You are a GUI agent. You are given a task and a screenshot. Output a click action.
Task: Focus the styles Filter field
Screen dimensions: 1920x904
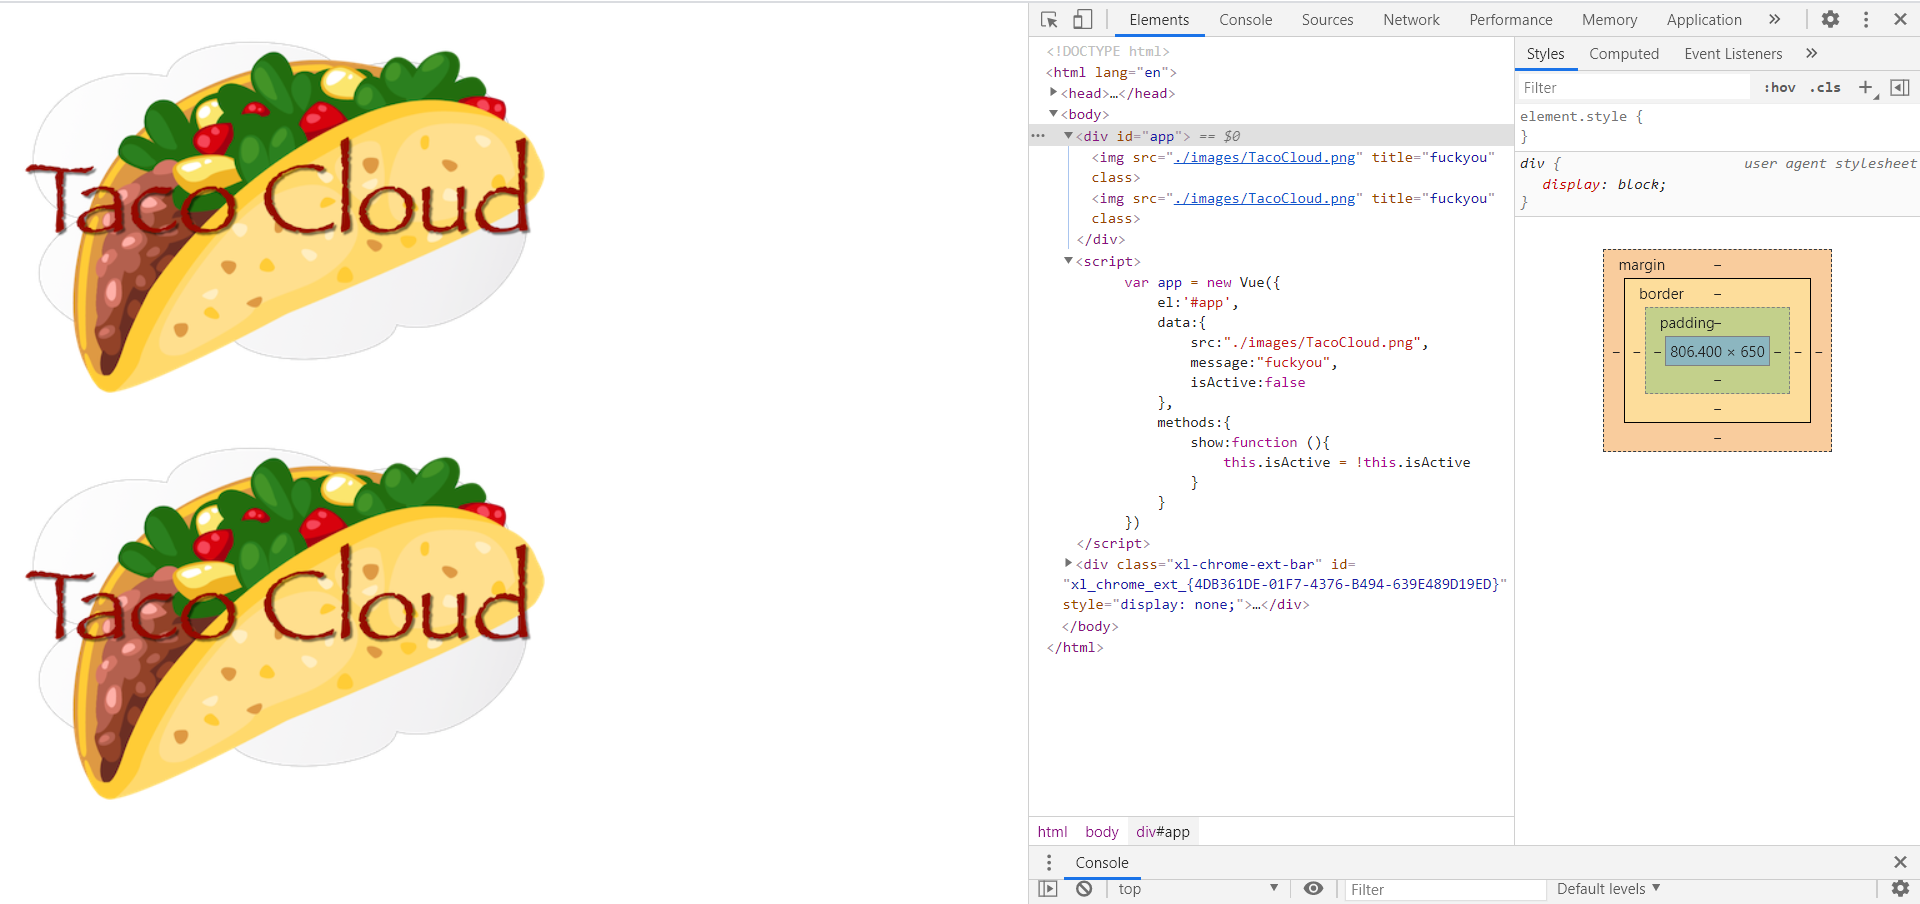click(1634, 88)
